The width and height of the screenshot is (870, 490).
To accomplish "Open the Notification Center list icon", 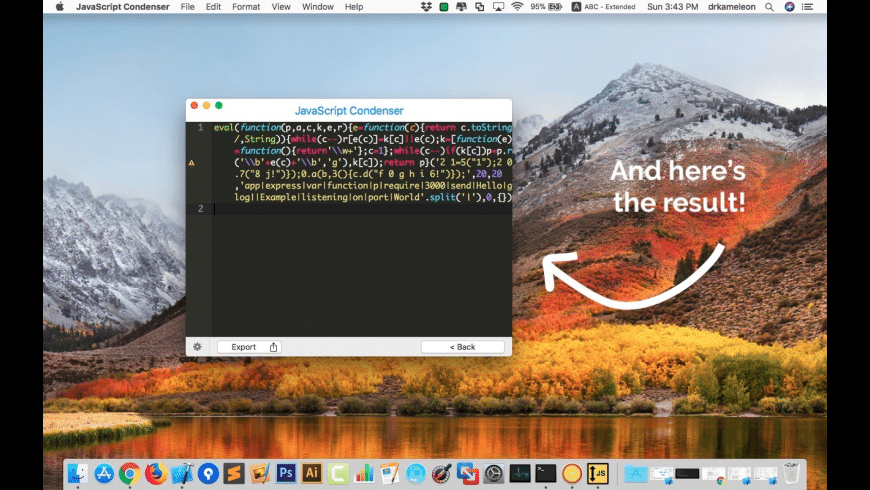I will coord(808,7).
